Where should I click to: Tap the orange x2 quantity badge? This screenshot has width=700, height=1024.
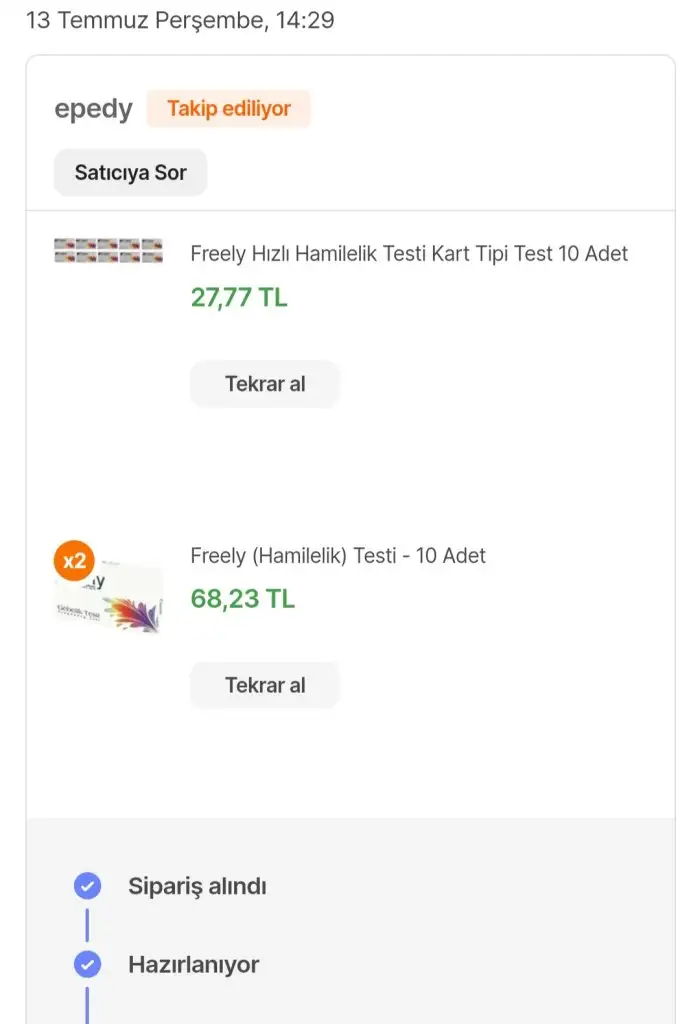coord(75,561)
